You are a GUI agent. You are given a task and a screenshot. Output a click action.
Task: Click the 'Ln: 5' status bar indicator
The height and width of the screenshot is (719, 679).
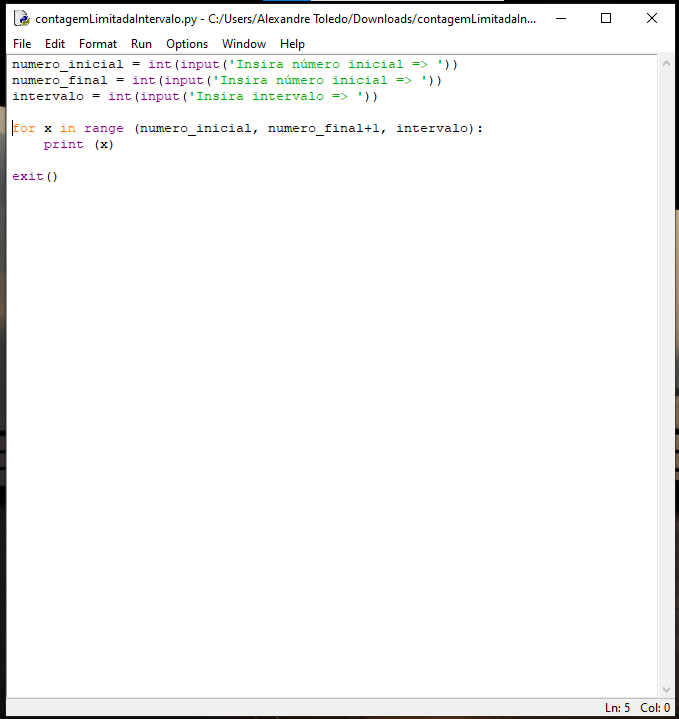[617, 708]
